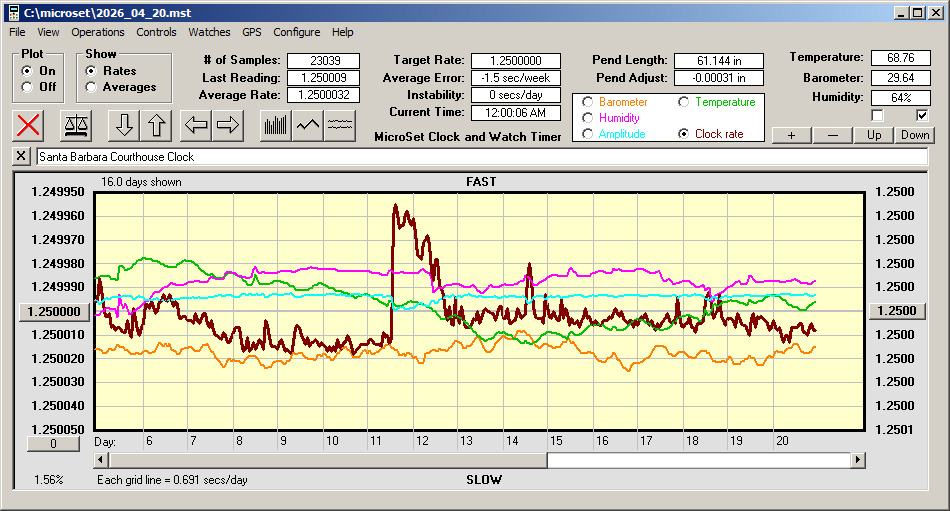Show Averages instead of Rates
Image resolution: width=950 pixels, height=511 pixels.
[91, 87]
